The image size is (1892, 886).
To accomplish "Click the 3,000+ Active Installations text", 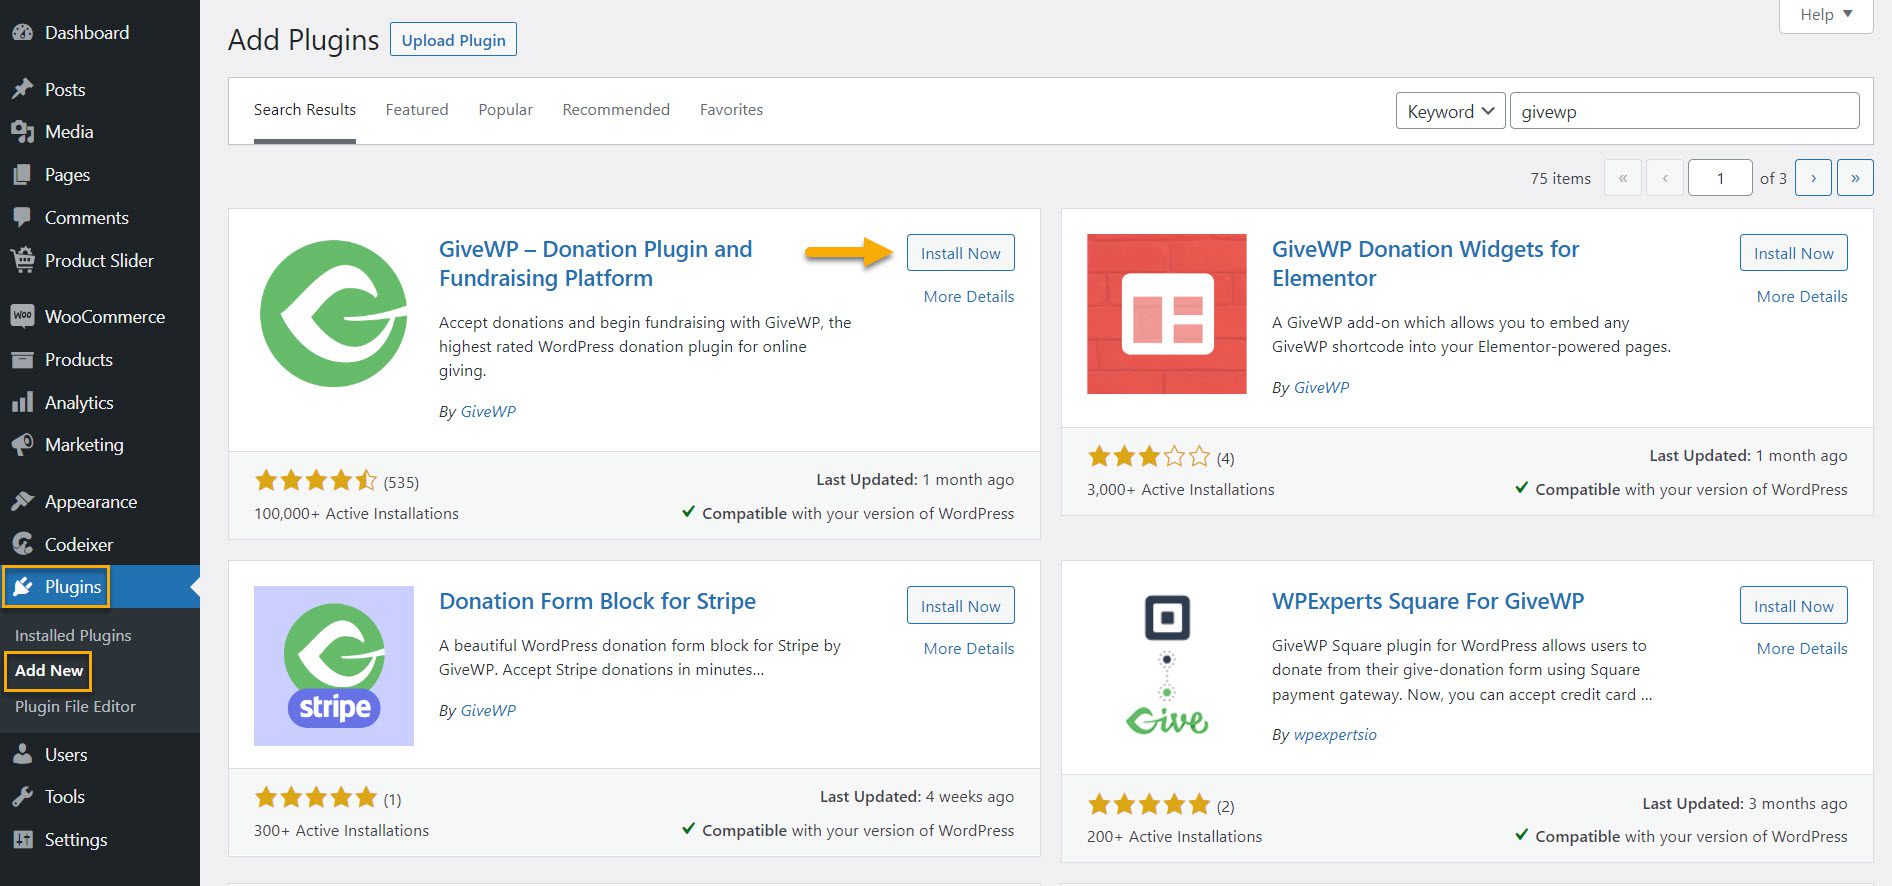I will point(1180,490).
